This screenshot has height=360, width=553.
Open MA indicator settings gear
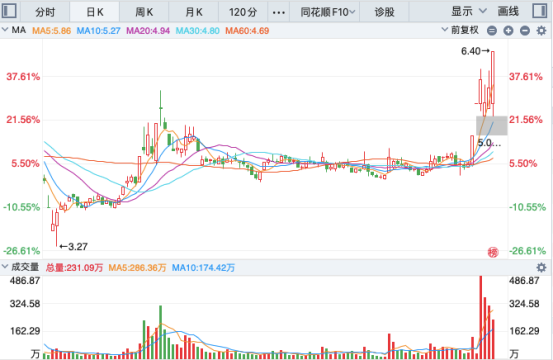(x=541, y=31)
